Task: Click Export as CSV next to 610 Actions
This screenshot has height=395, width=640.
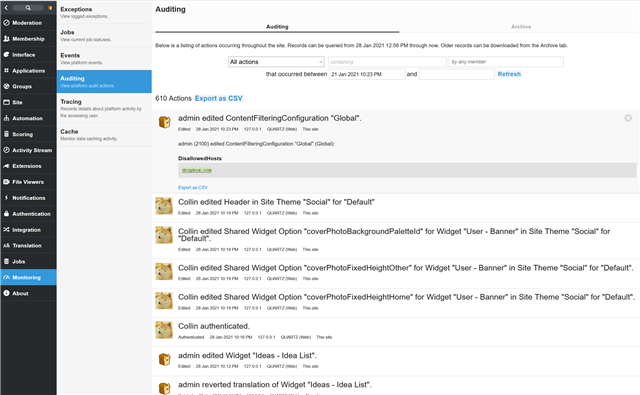Action: coord(218,98)
